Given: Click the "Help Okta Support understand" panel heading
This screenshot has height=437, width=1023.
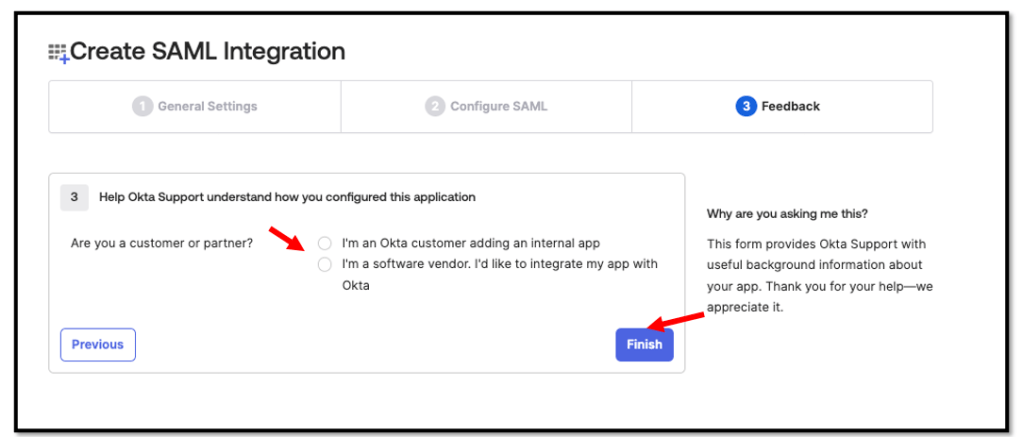Looking at the screenshot, I should click(287, 197).
